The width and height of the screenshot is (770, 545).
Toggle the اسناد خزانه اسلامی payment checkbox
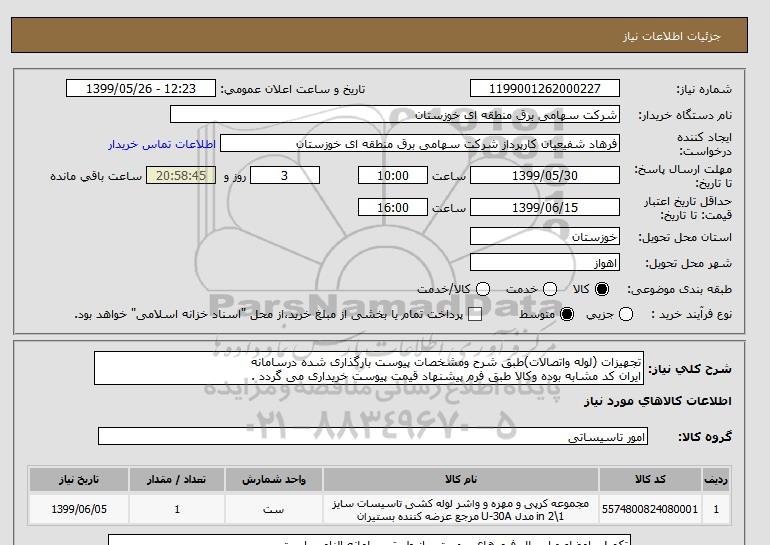pyautogui.click(x=475, y=315)
